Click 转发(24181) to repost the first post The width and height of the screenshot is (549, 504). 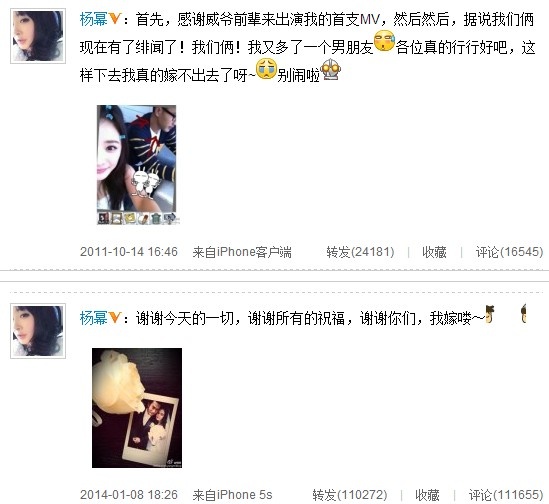(360, 252)
